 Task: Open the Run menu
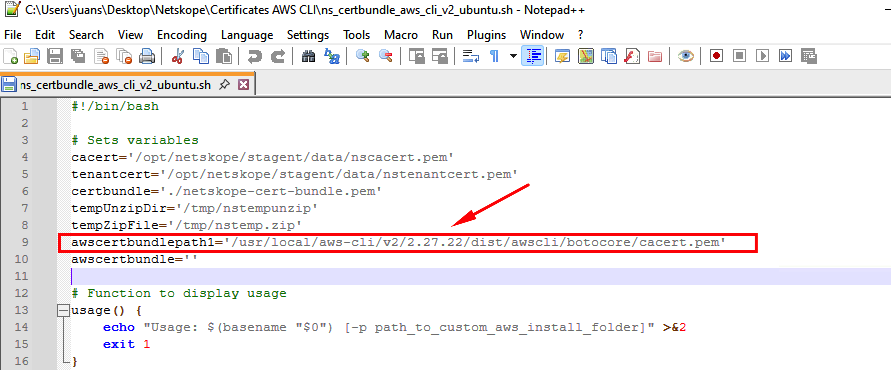[x=442, y=35]
